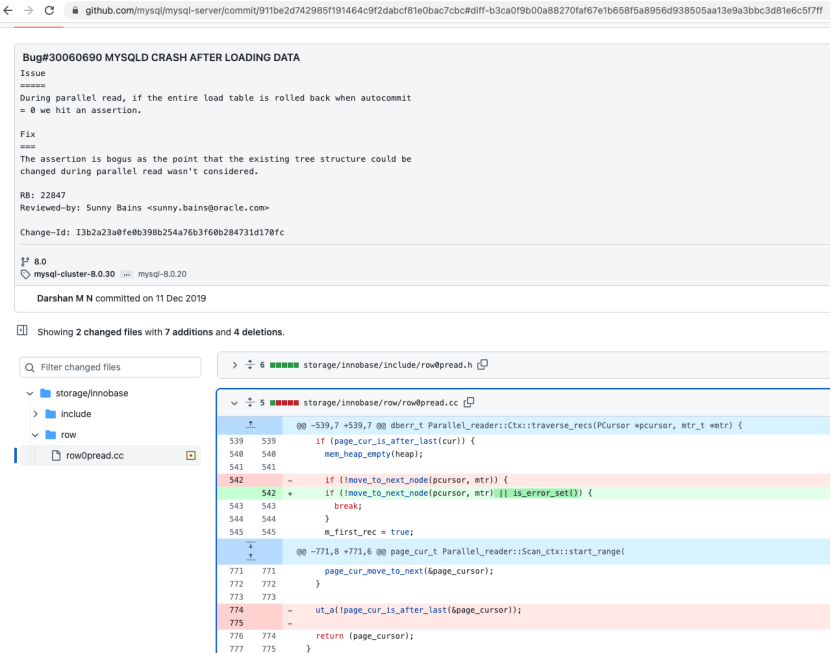Focus the Filter changed files field
Viewport: 831px width, 653px height.
(110, 367)
